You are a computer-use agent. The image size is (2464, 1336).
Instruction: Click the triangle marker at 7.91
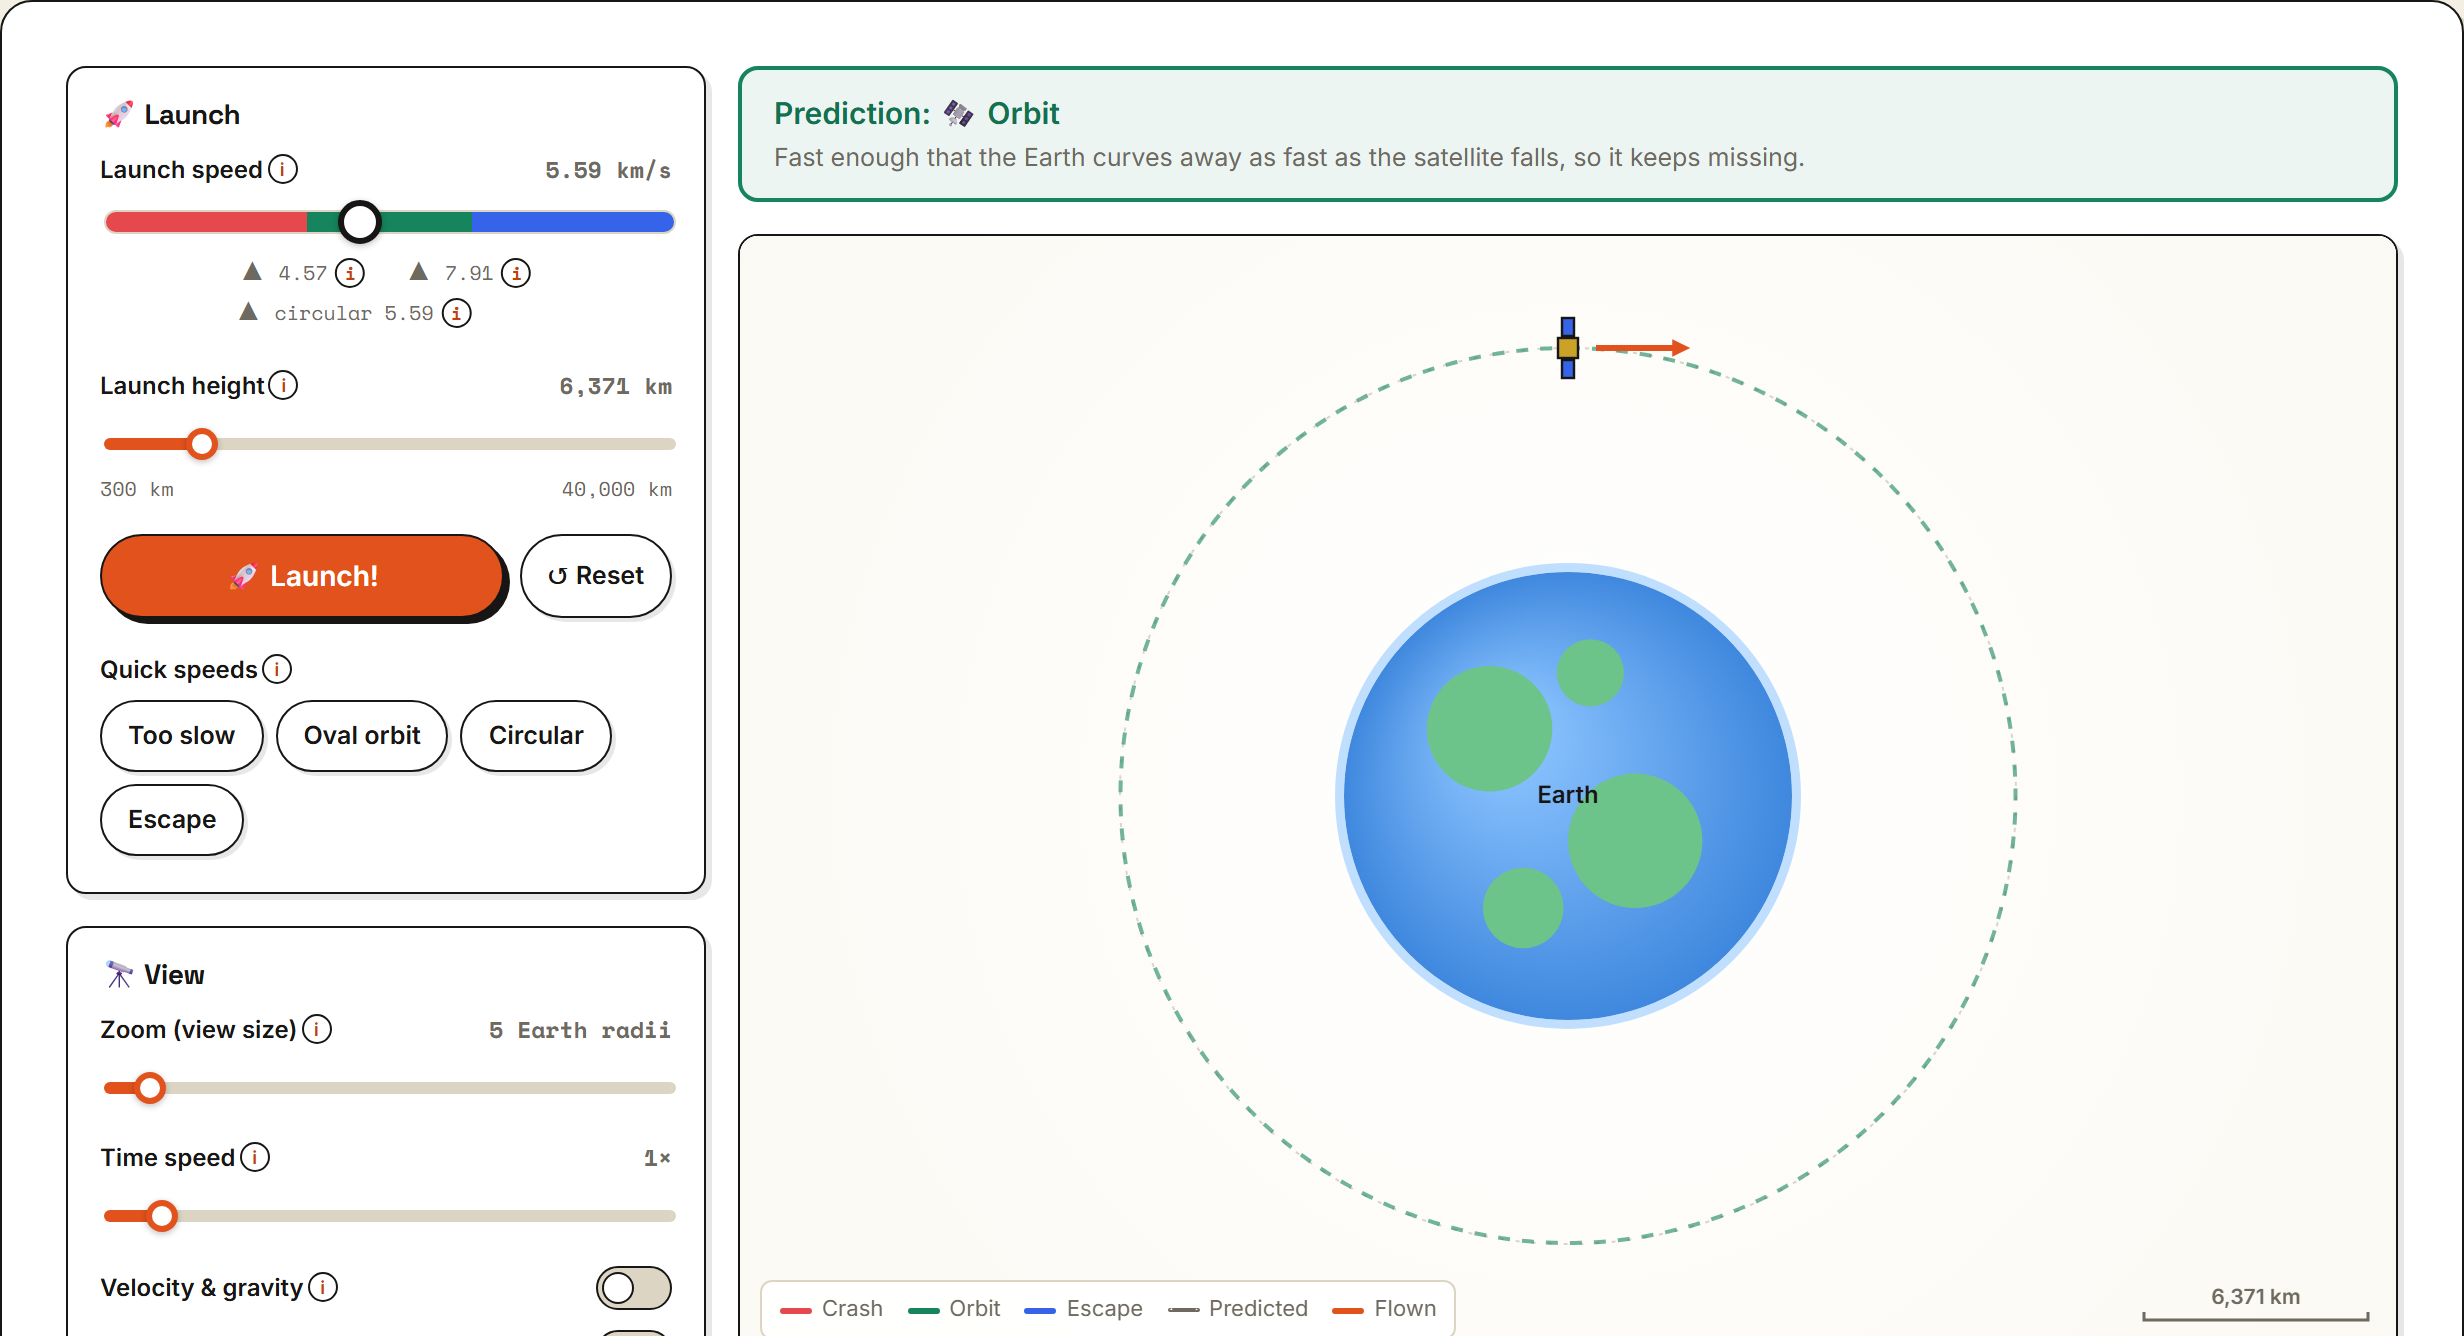[x=419, y=272]
